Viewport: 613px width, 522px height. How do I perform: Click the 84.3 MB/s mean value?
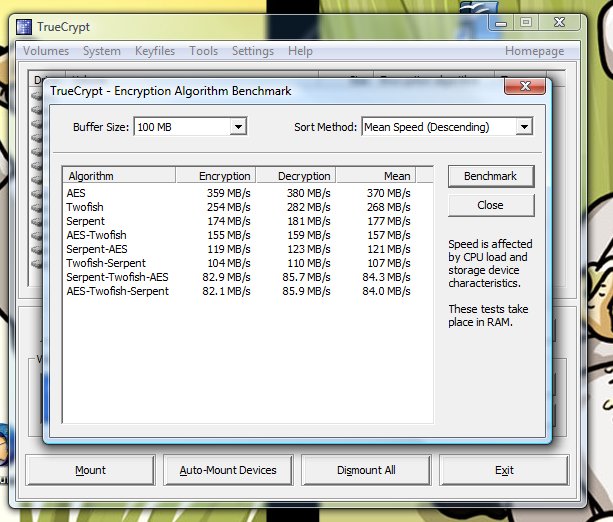pos(386,277)
